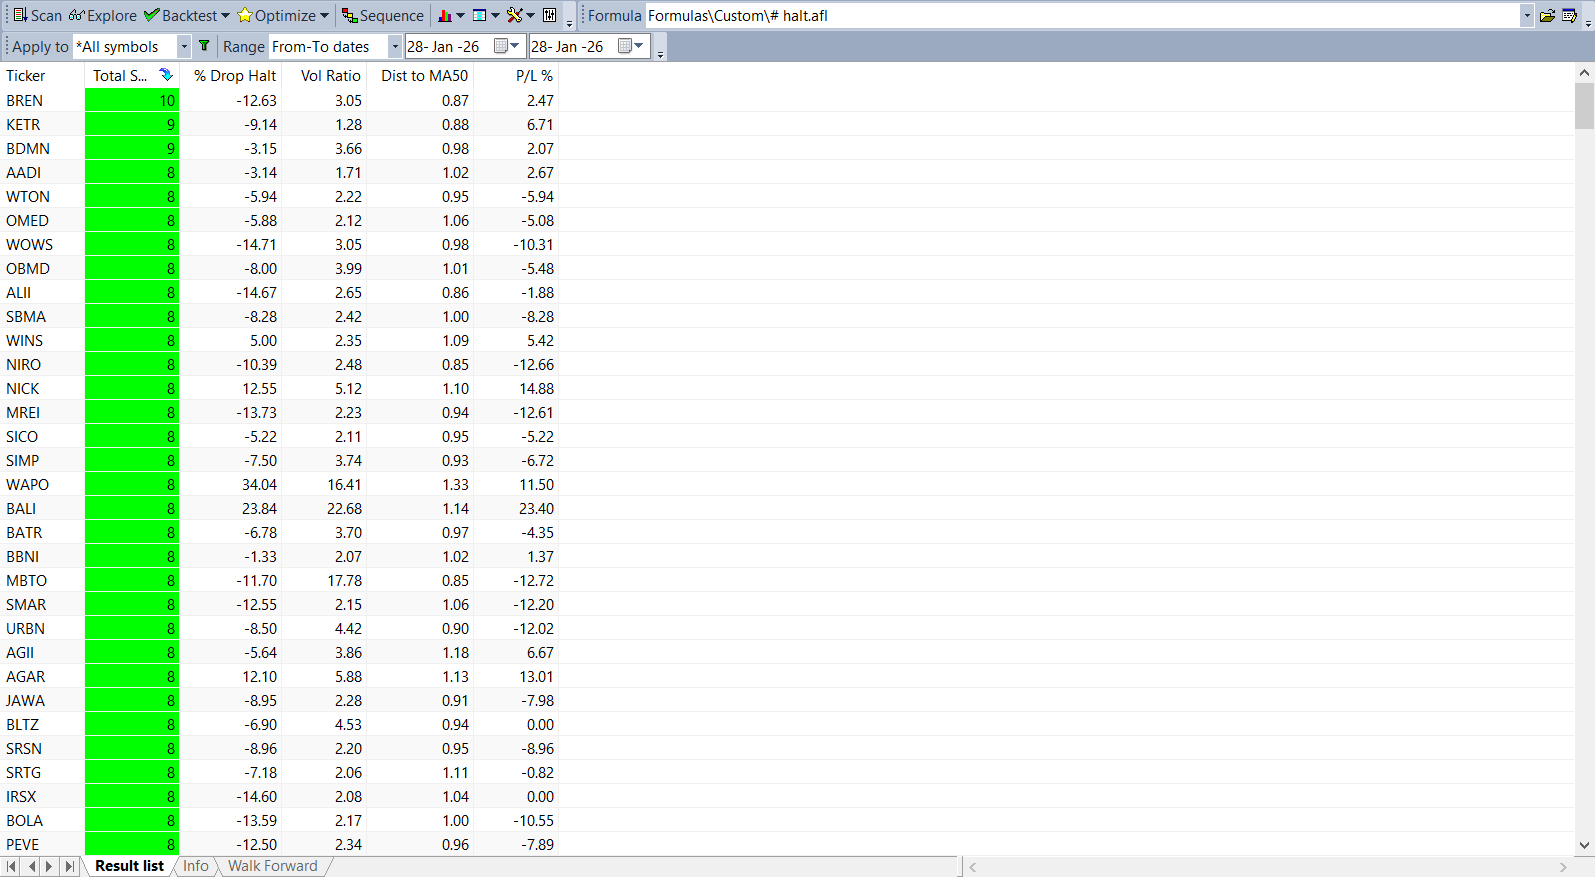This screenshot has width=1595, height=877.
Task: Start Backtest using green checkmark button
Action: point(180,16)
